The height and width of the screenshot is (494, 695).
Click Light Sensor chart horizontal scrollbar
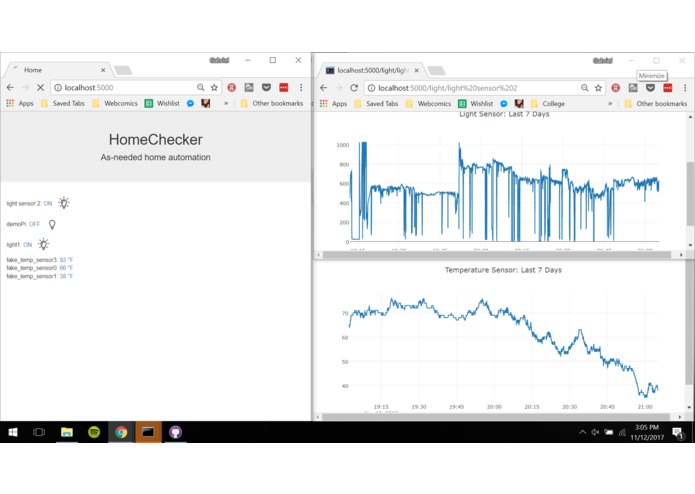pos(497,255)
